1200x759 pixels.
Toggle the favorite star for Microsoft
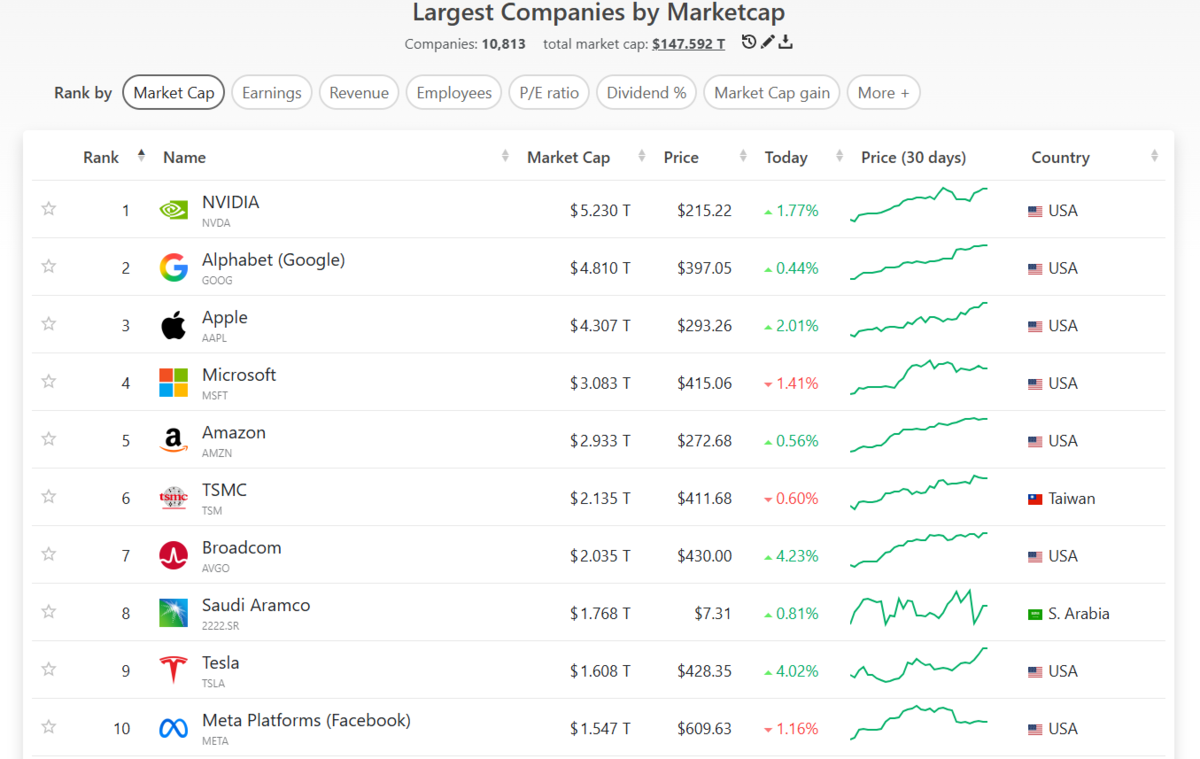point(48,381)
